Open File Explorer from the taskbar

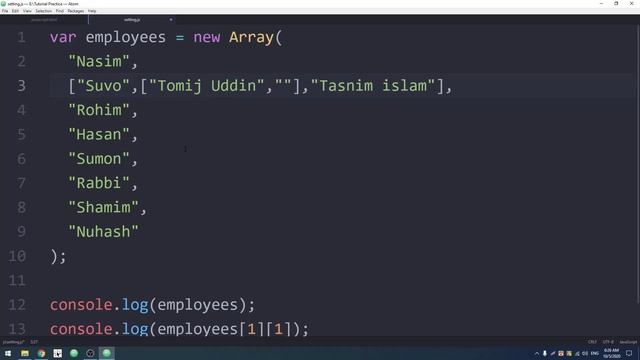[x=25, y=353]
